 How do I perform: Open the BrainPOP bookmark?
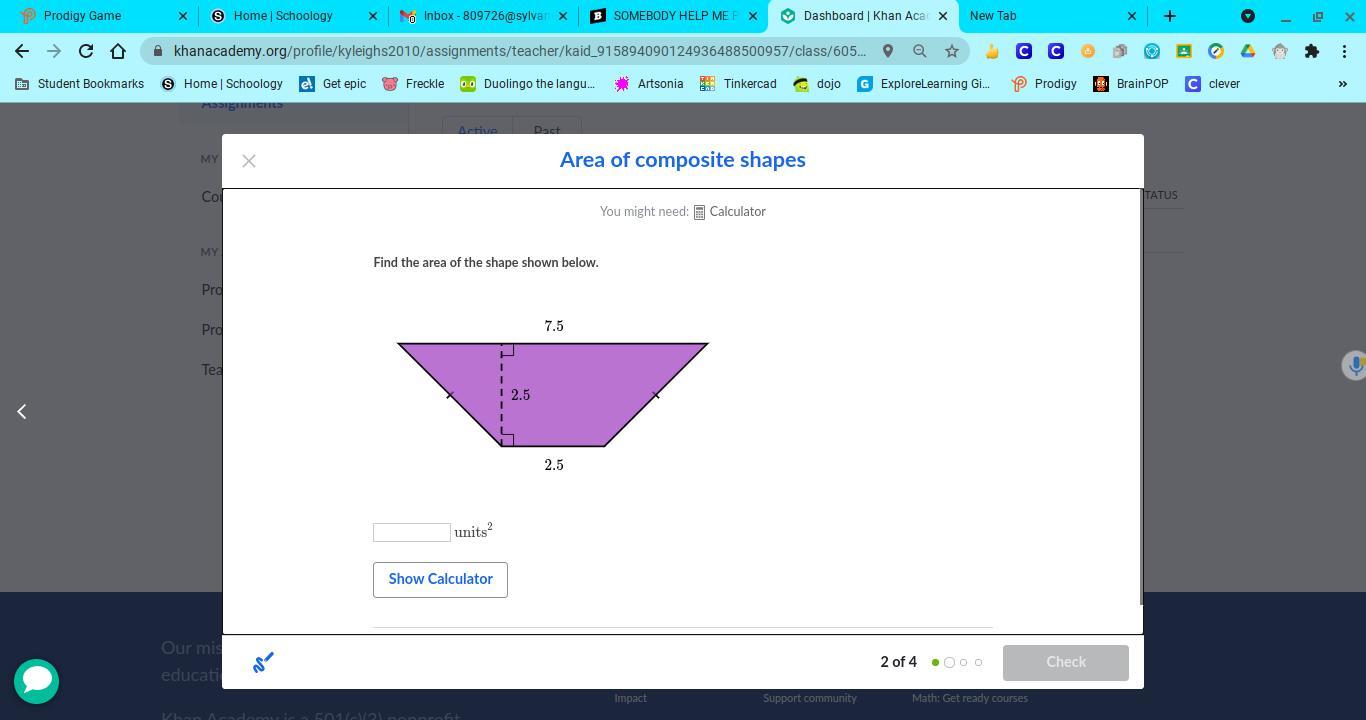[x=1131, y=84]
